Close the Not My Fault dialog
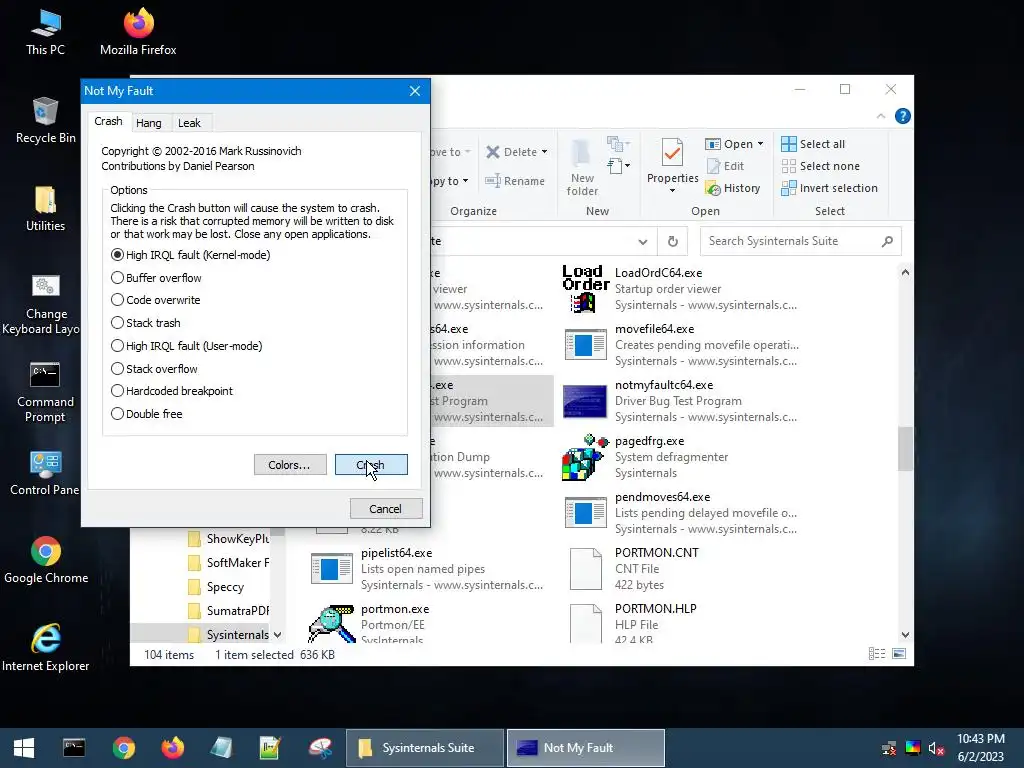 click(415, 91)
